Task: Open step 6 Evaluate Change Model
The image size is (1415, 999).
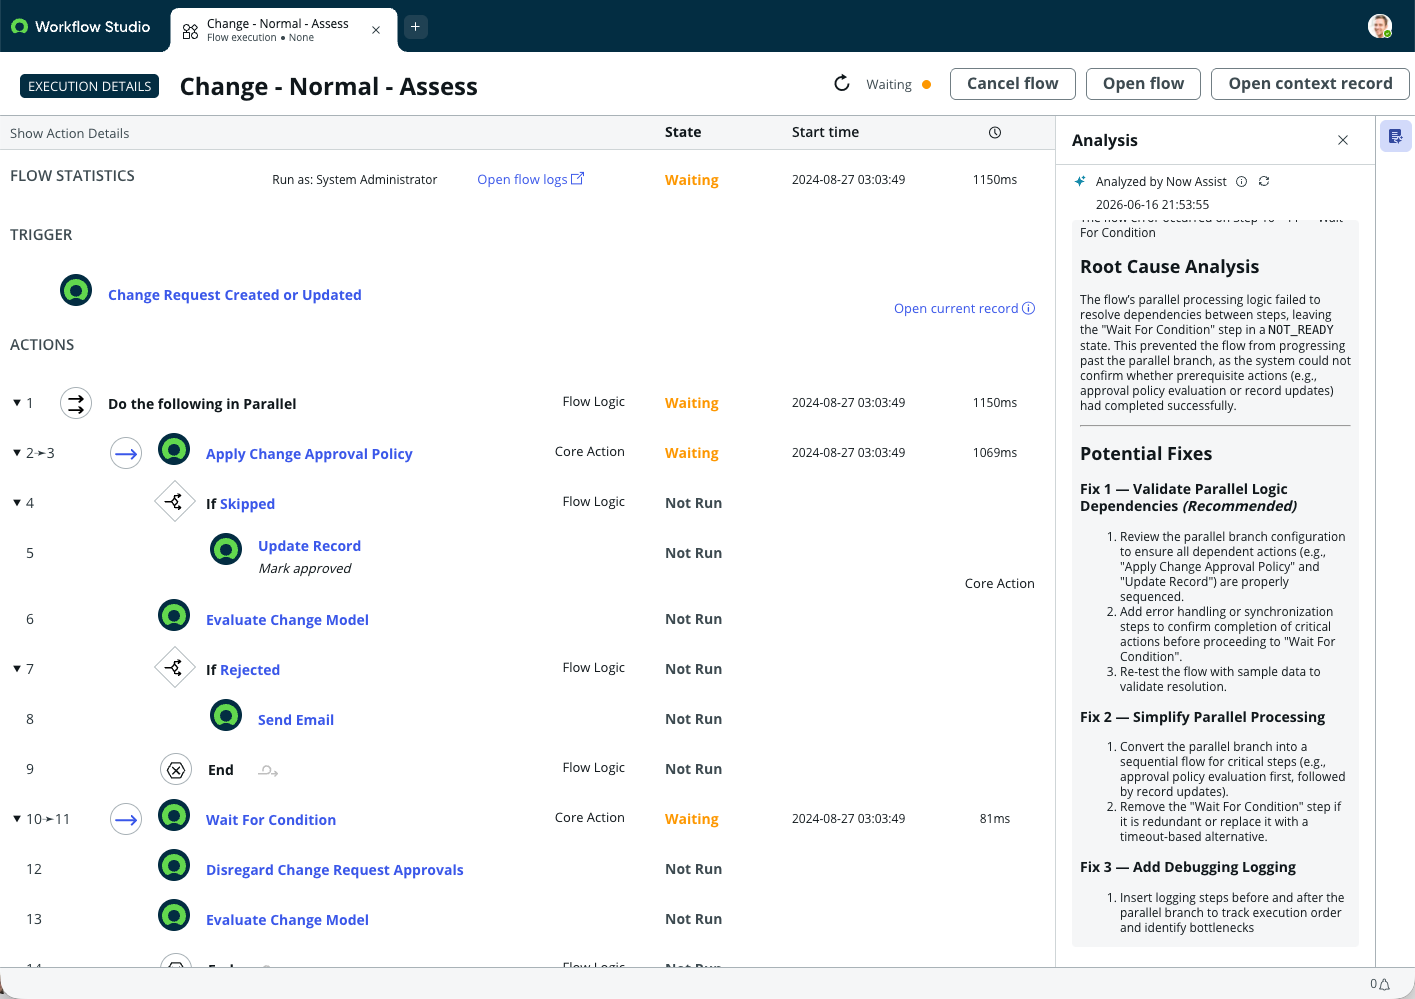Action: click(x=287, y=620)
